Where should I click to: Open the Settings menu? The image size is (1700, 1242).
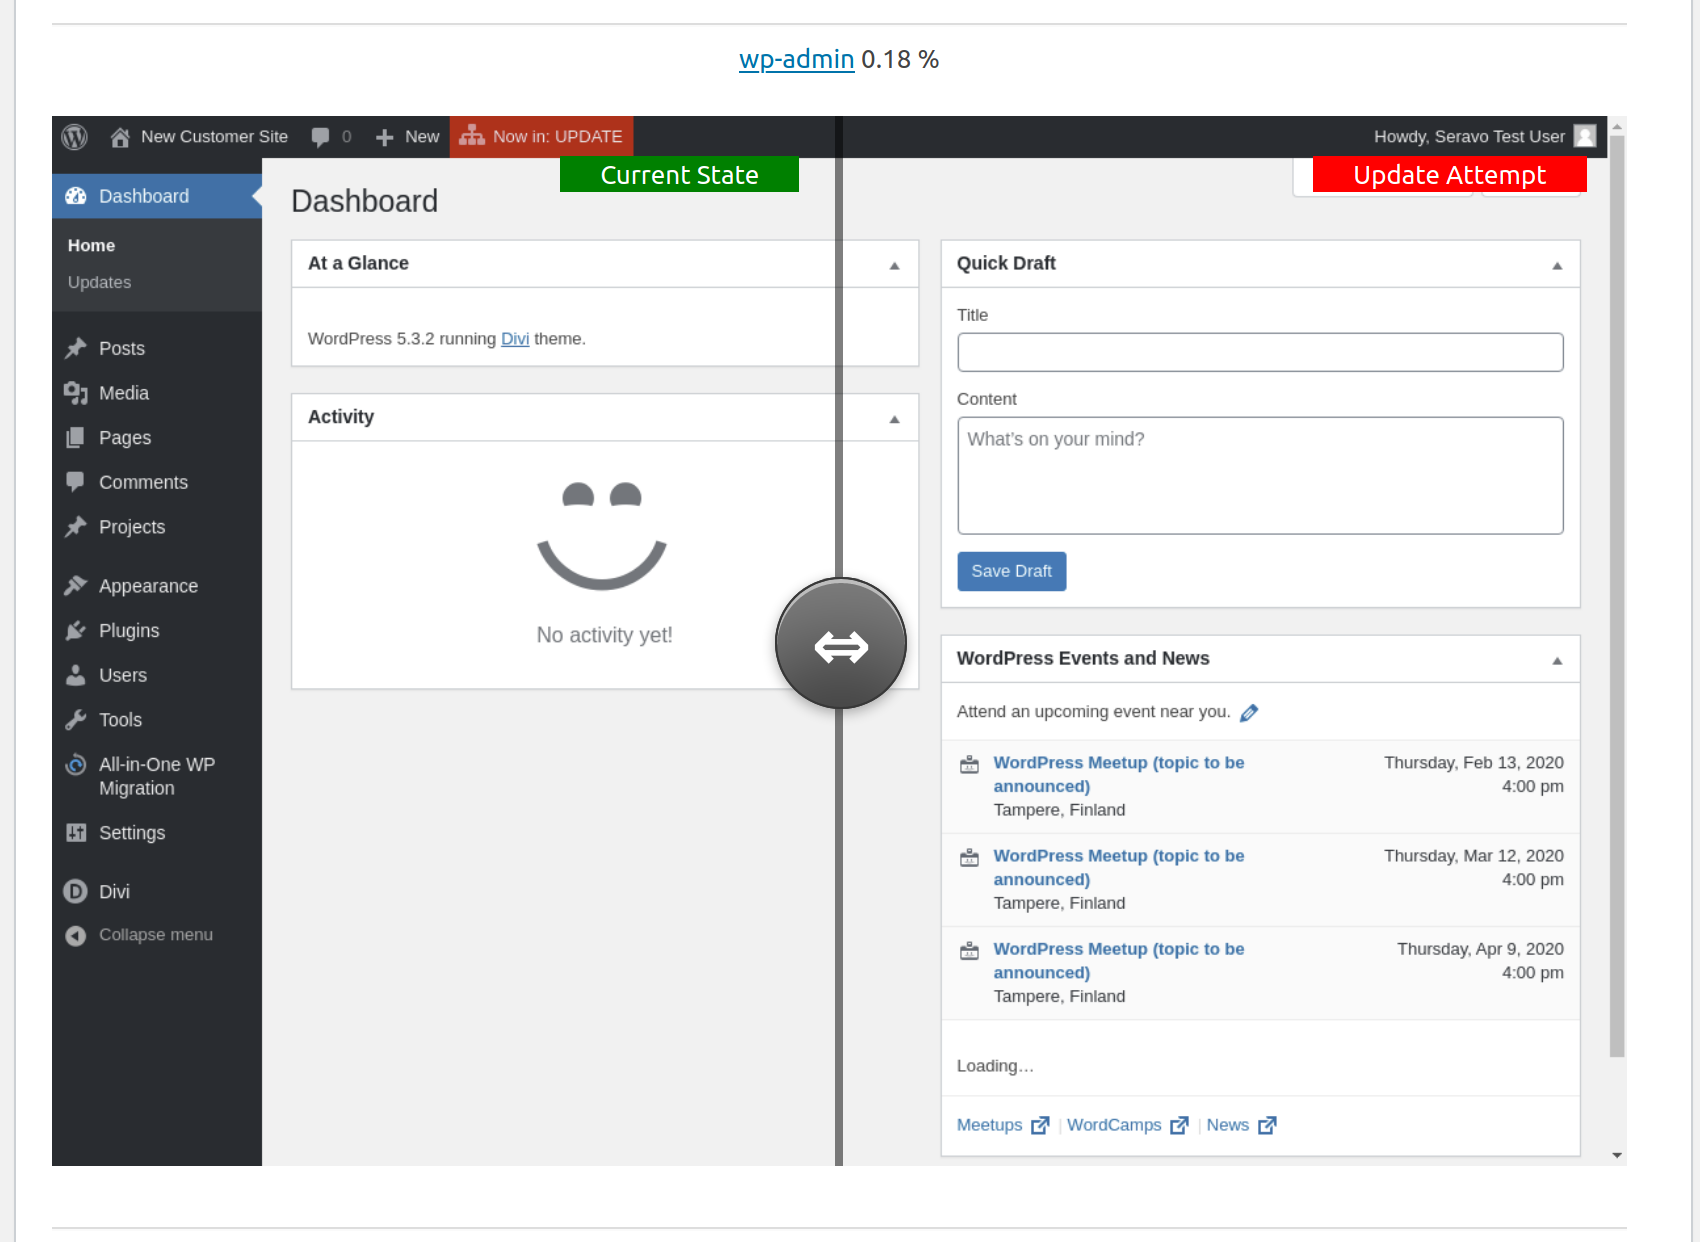coord(157,833)
